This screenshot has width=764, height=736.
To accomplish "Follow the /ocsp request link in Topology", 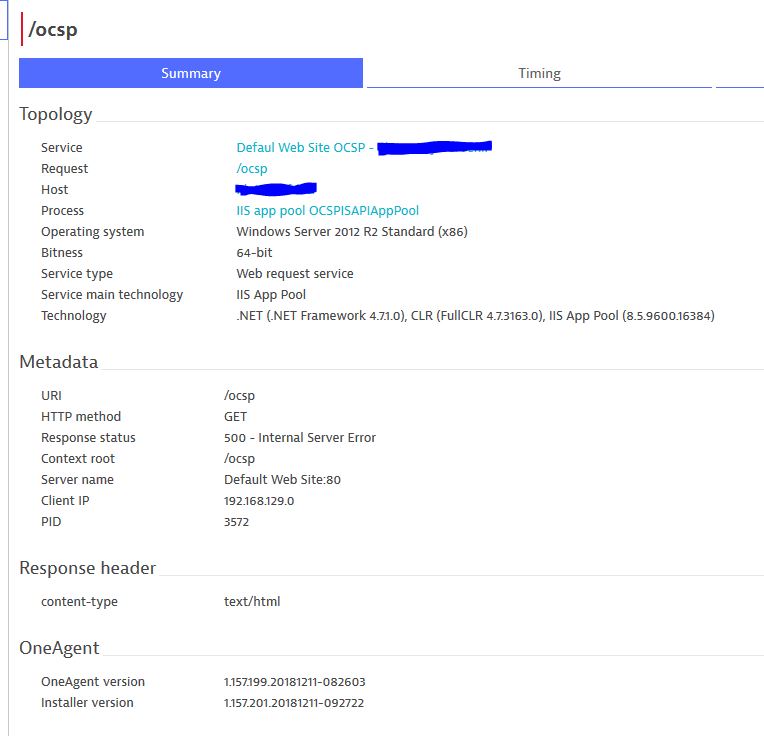I will (252, 169).
